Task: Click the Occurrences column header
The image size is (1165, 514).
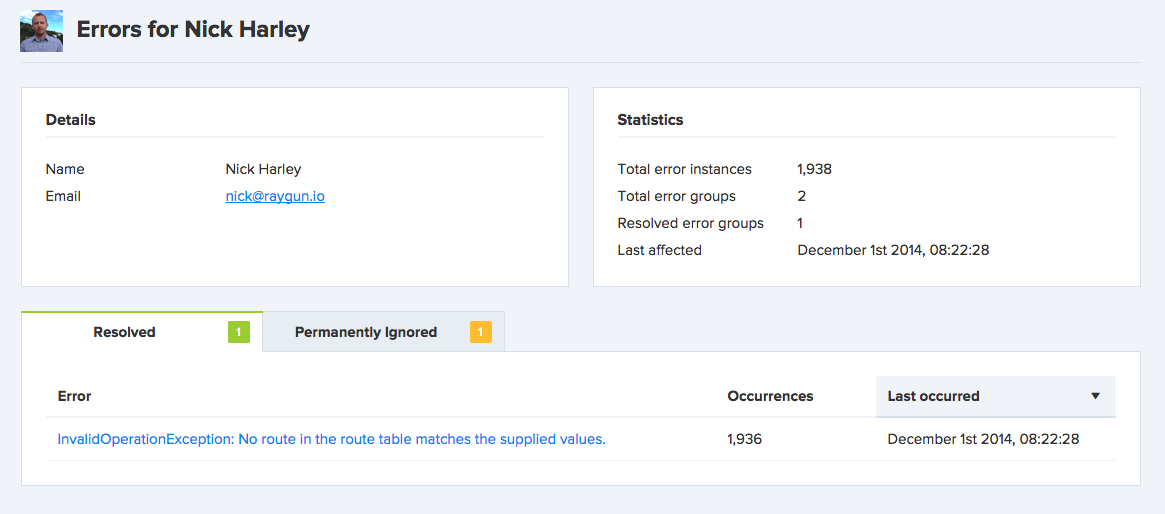Action: [770, 396]
